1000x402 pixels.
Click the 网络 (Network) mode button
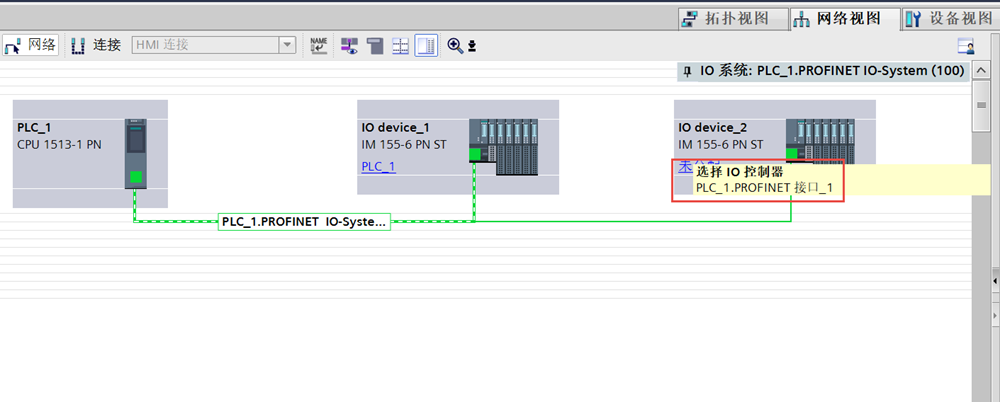(31, 45)
